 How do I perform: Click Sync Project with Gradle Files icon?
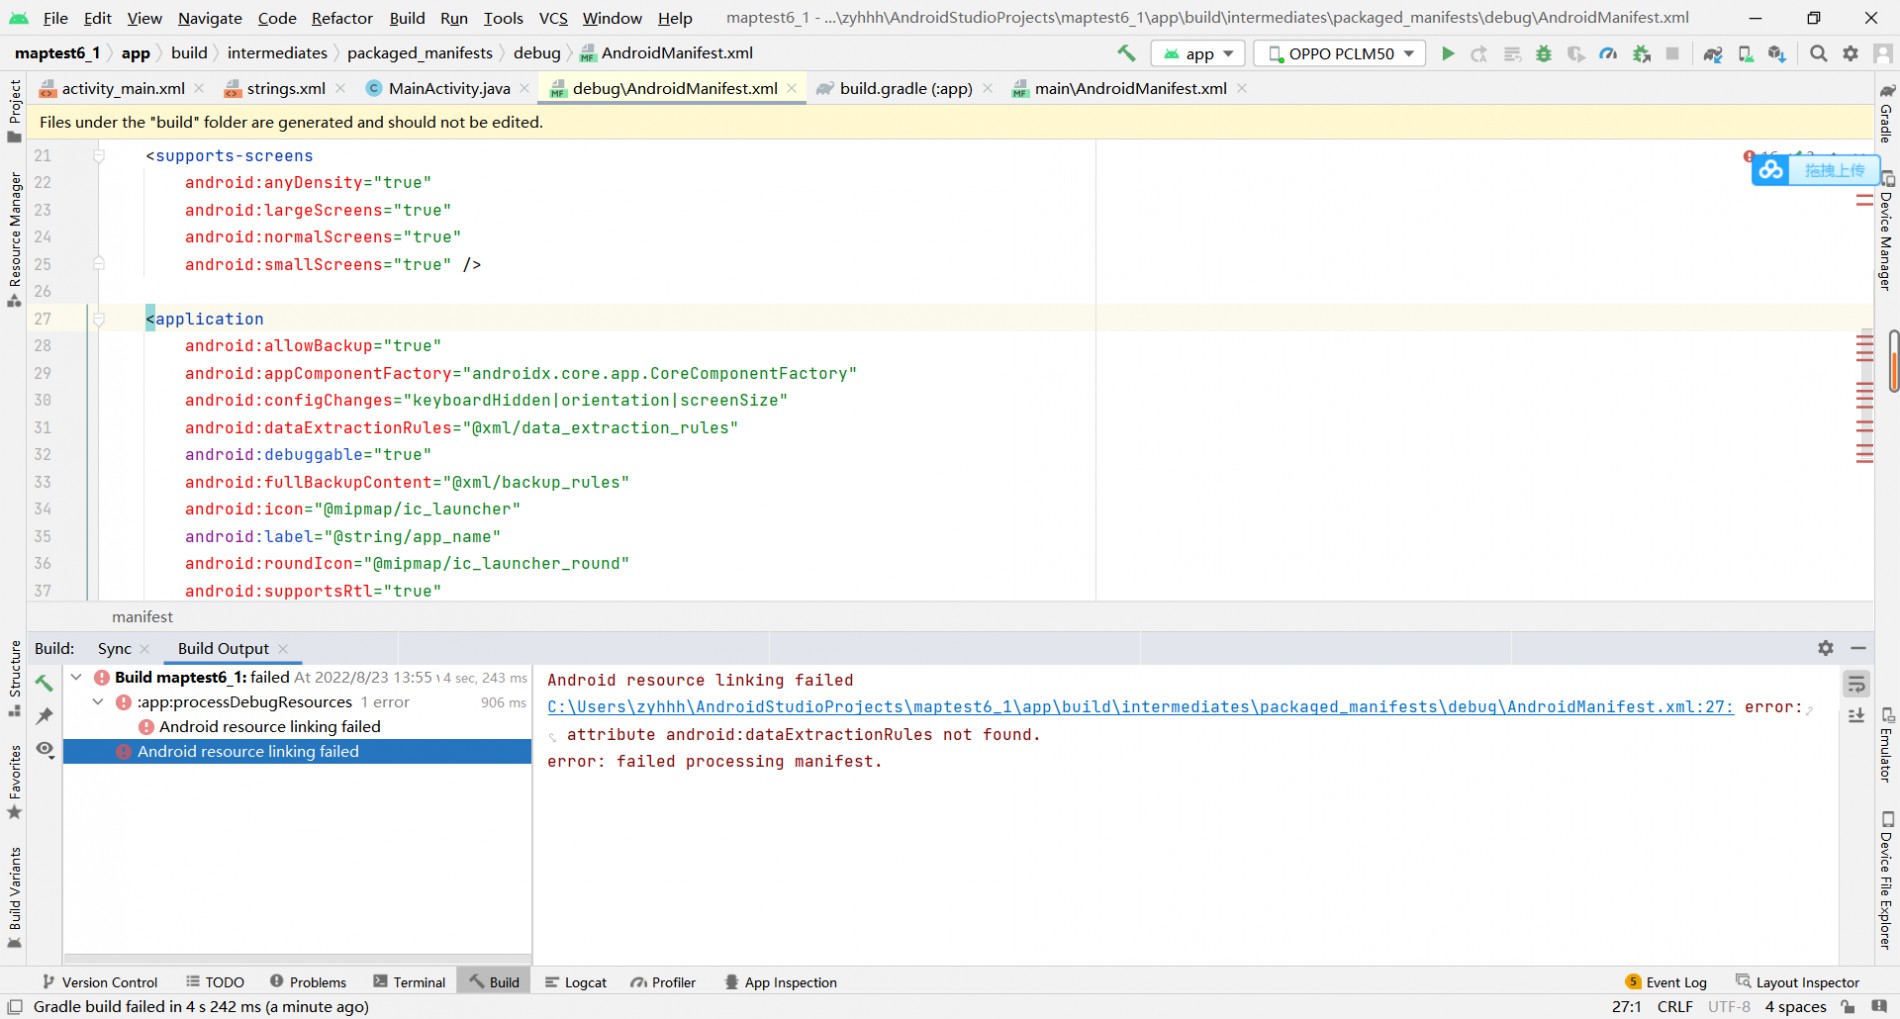(1712, 54)
